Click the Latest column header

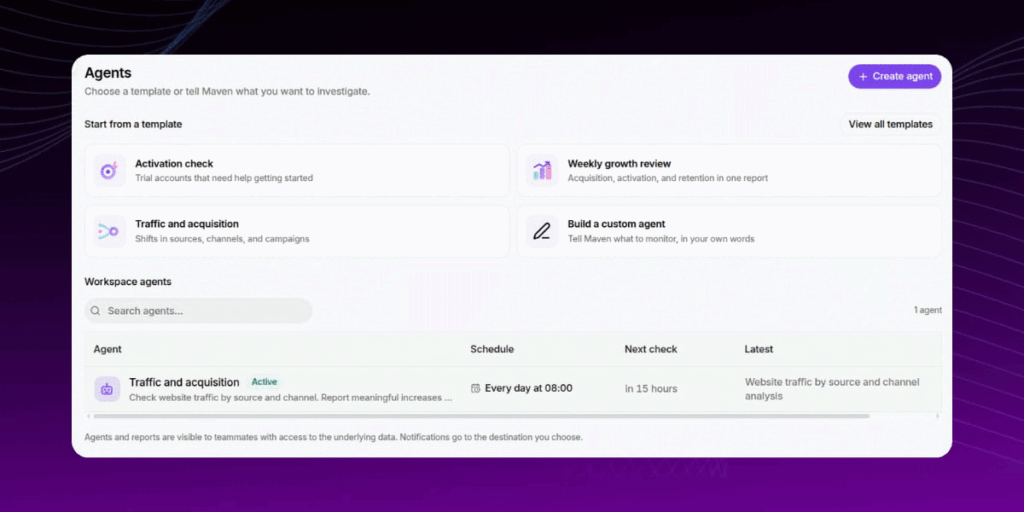tap(759, 349)
